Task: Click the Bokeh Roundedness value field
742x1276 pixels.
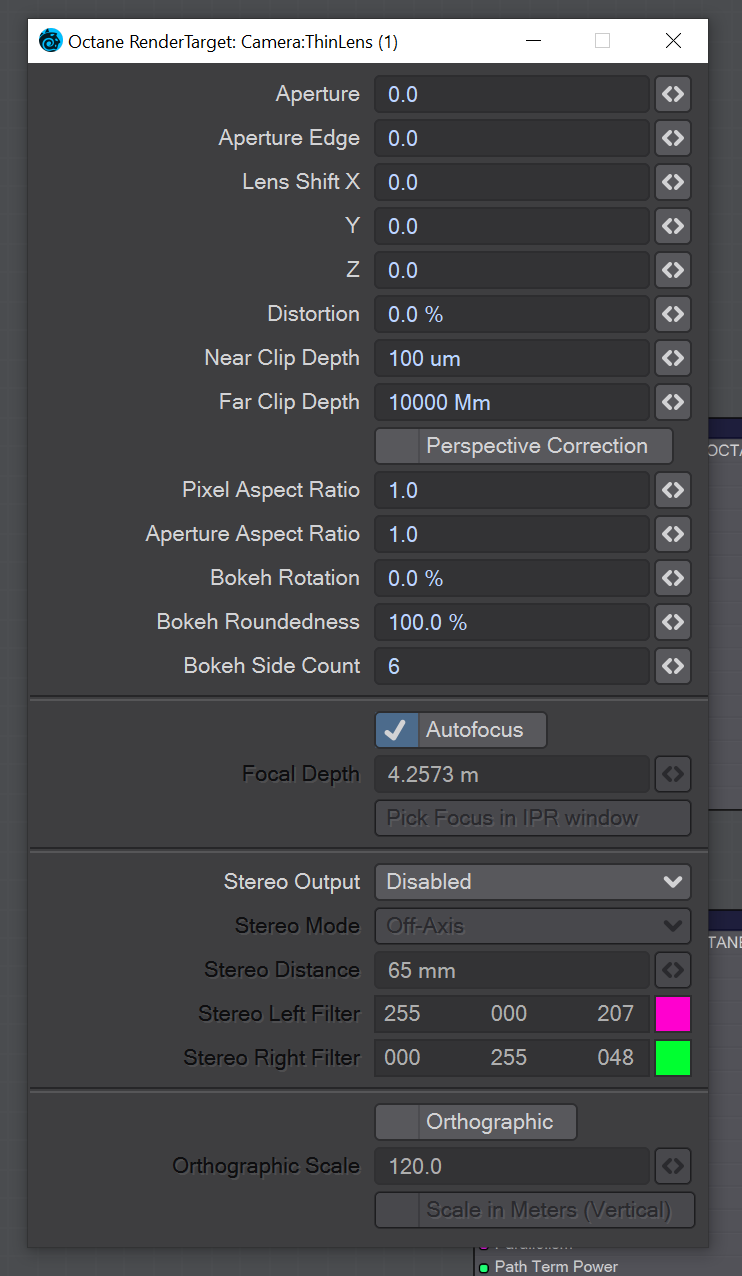Action: click(x=512, y=622)
